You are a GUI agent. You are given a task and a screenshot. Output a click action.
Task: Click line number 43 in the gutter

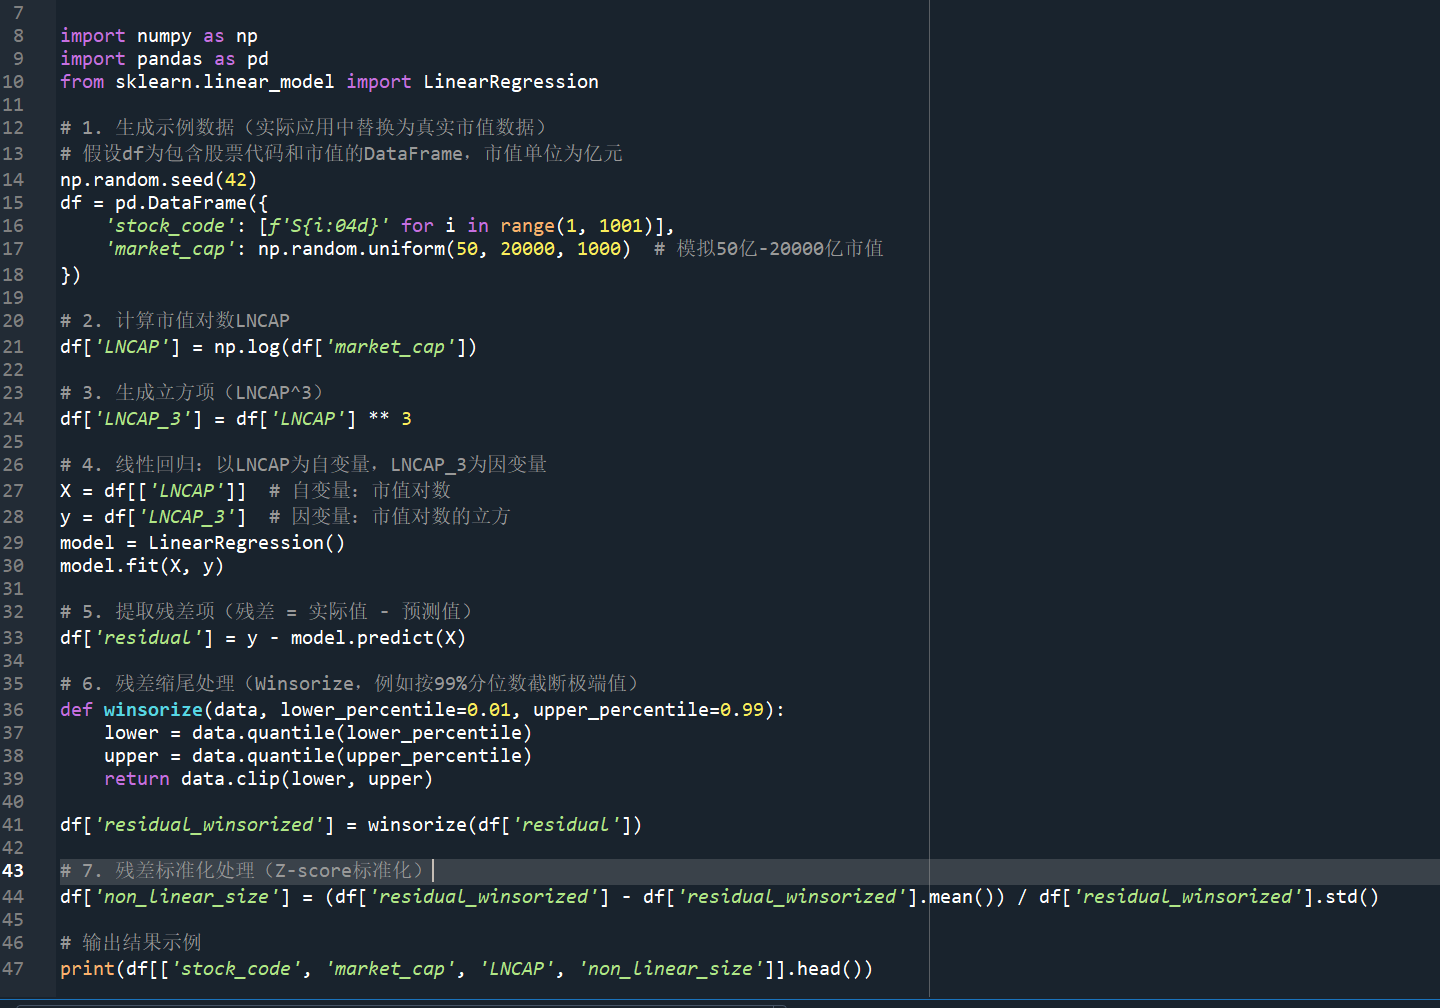(13, 871)
